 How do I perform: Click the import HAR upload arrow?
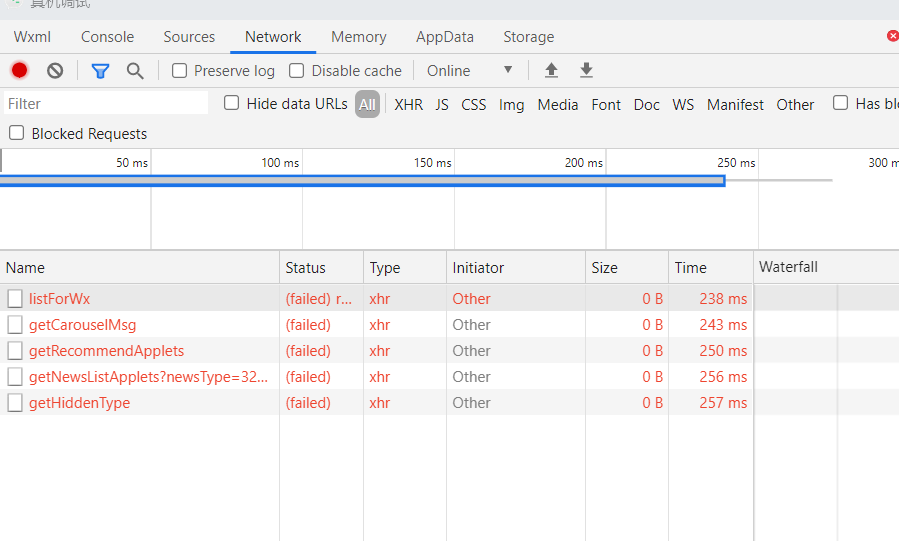[x=551, y=70]
